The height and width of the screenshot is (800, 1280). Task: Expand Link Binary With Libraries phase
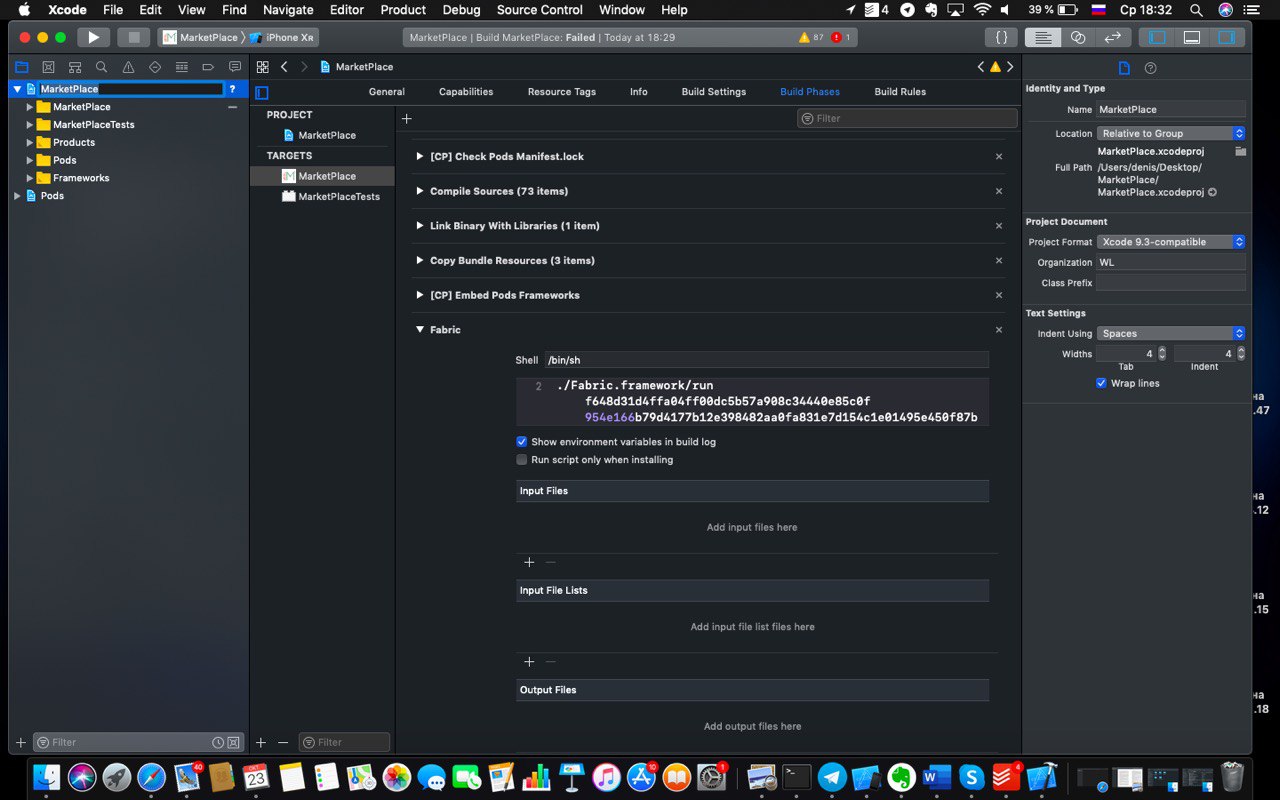(420, 226)
